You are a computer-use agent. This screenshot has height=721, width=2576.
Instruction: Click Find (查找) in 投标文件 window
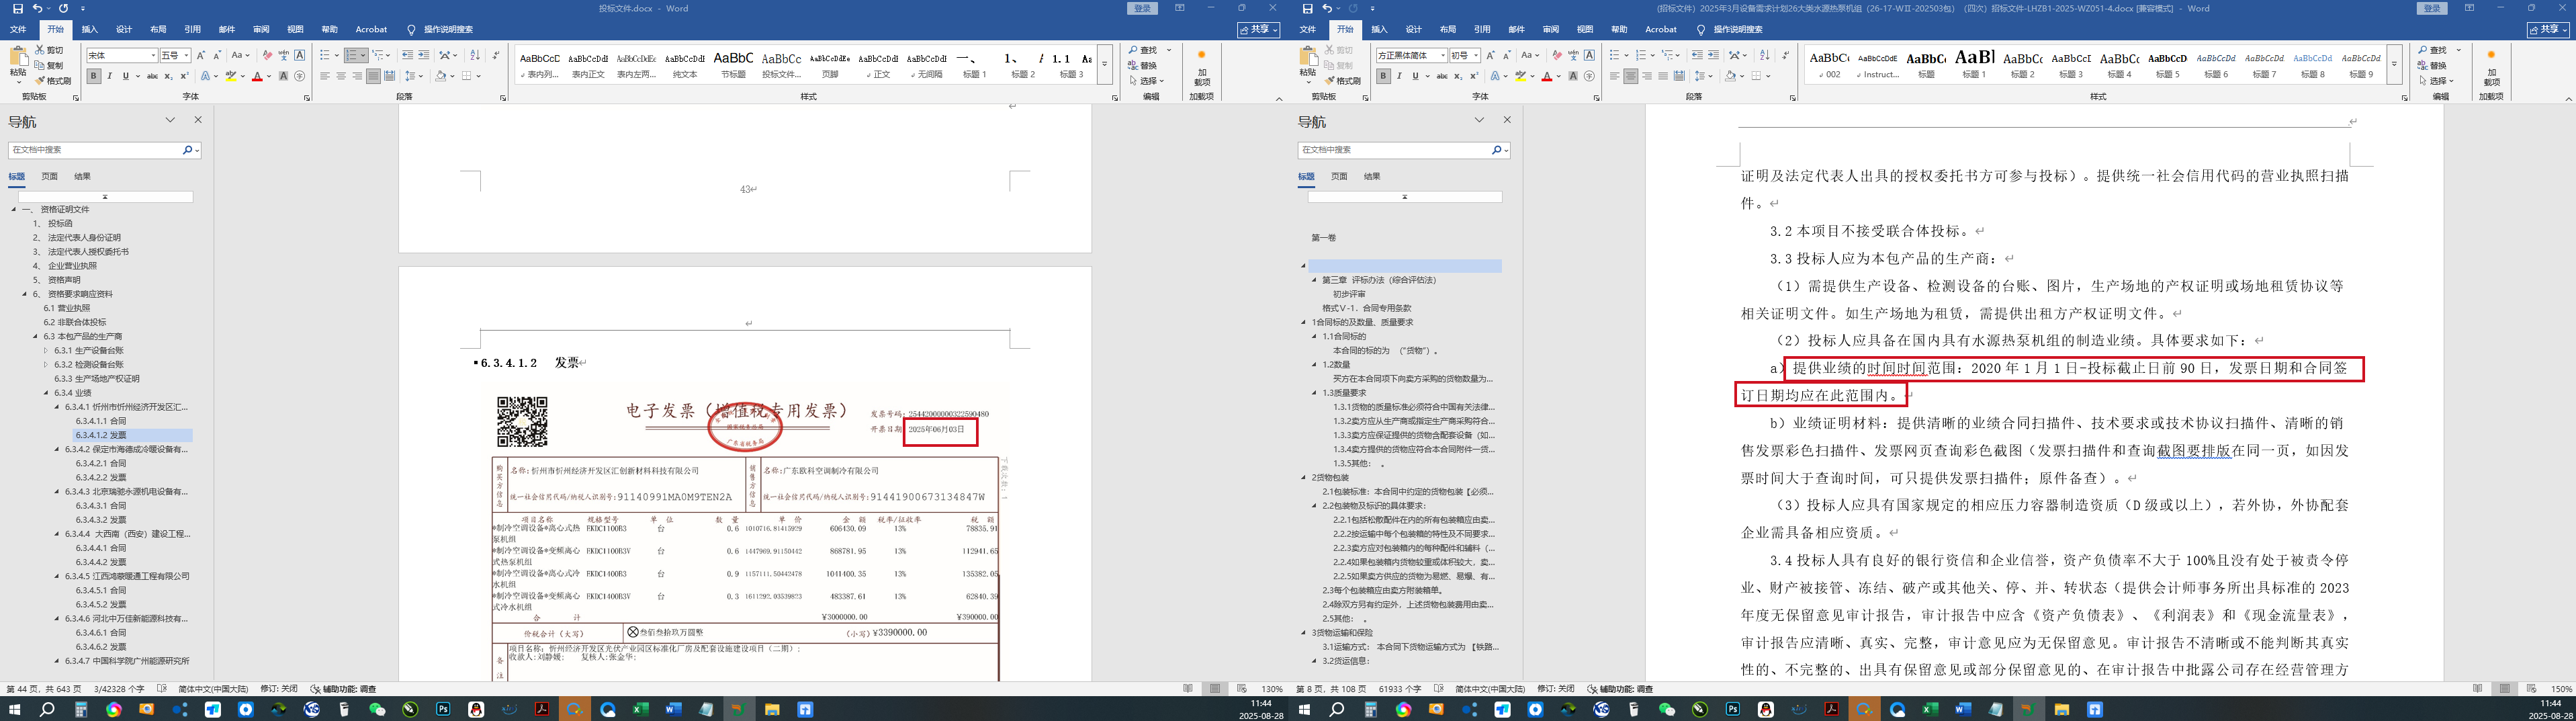(1143, 50)
